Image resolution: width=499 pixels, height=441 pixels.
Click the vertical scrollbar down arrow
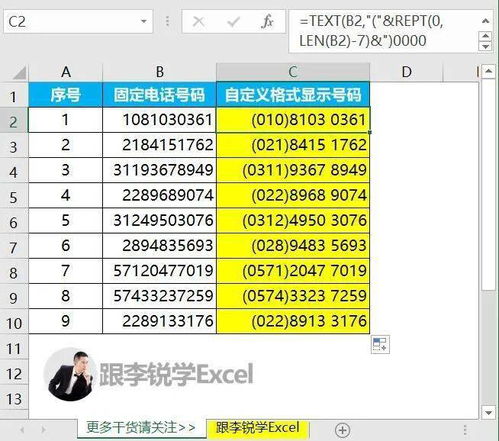click(x=488, y=413)
